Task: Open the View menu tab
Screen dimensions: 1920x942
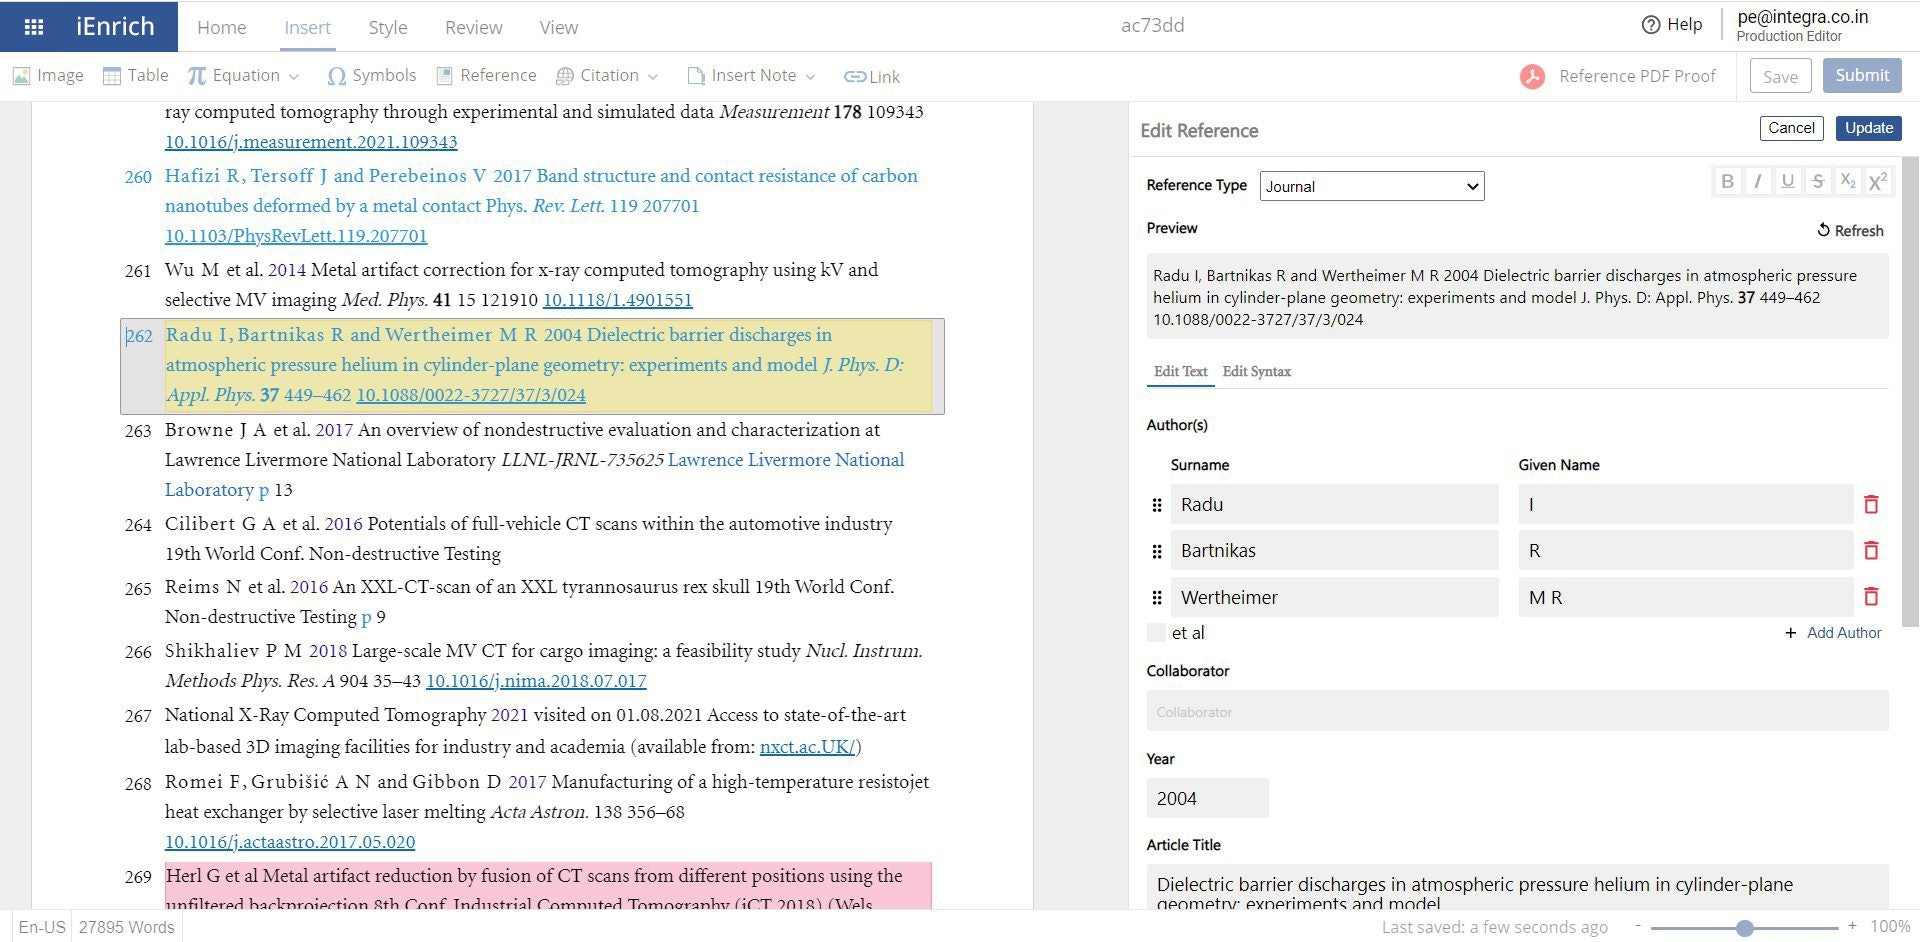Action: [559, 28]
